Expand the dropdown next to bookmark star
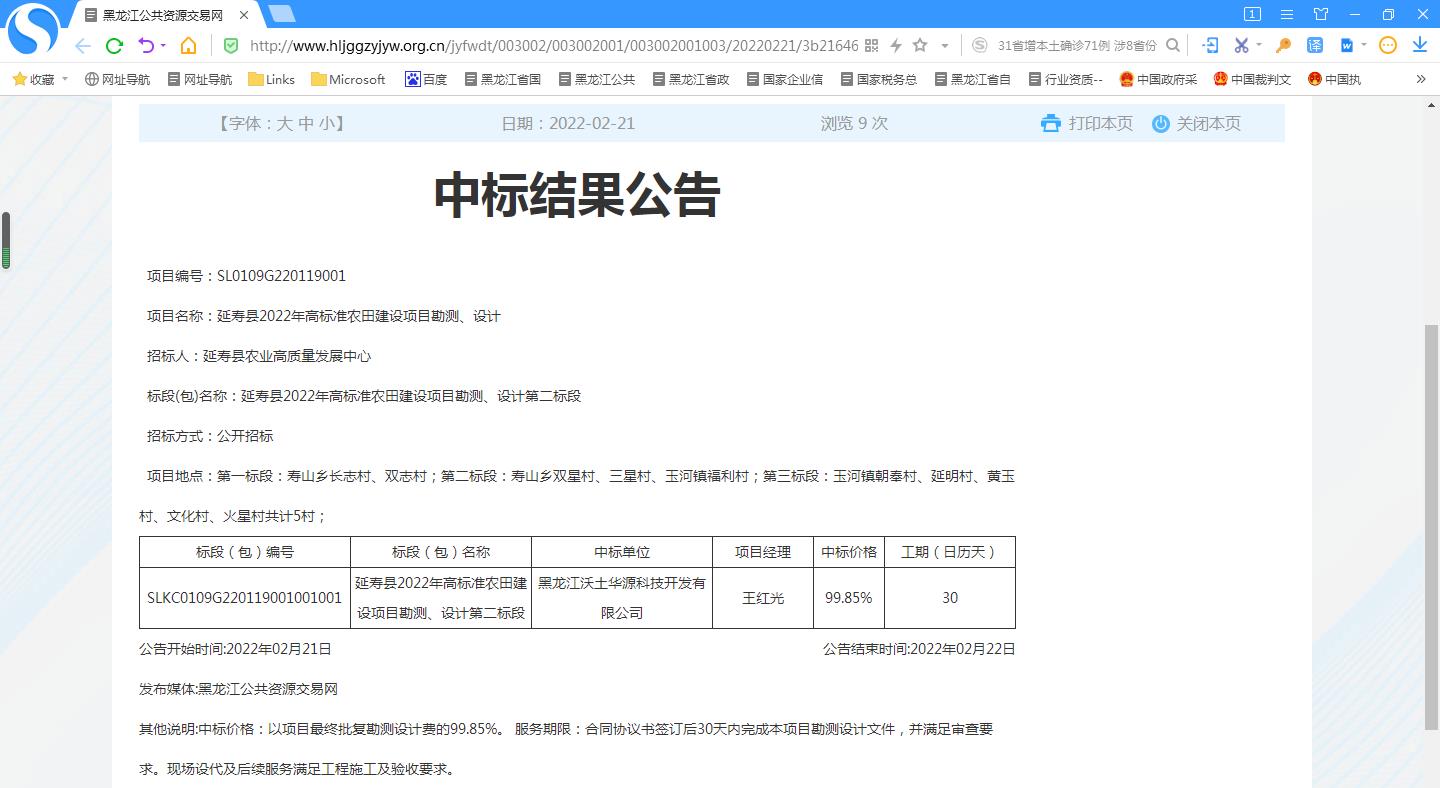The image size is (1440, 788). (945, 45)
